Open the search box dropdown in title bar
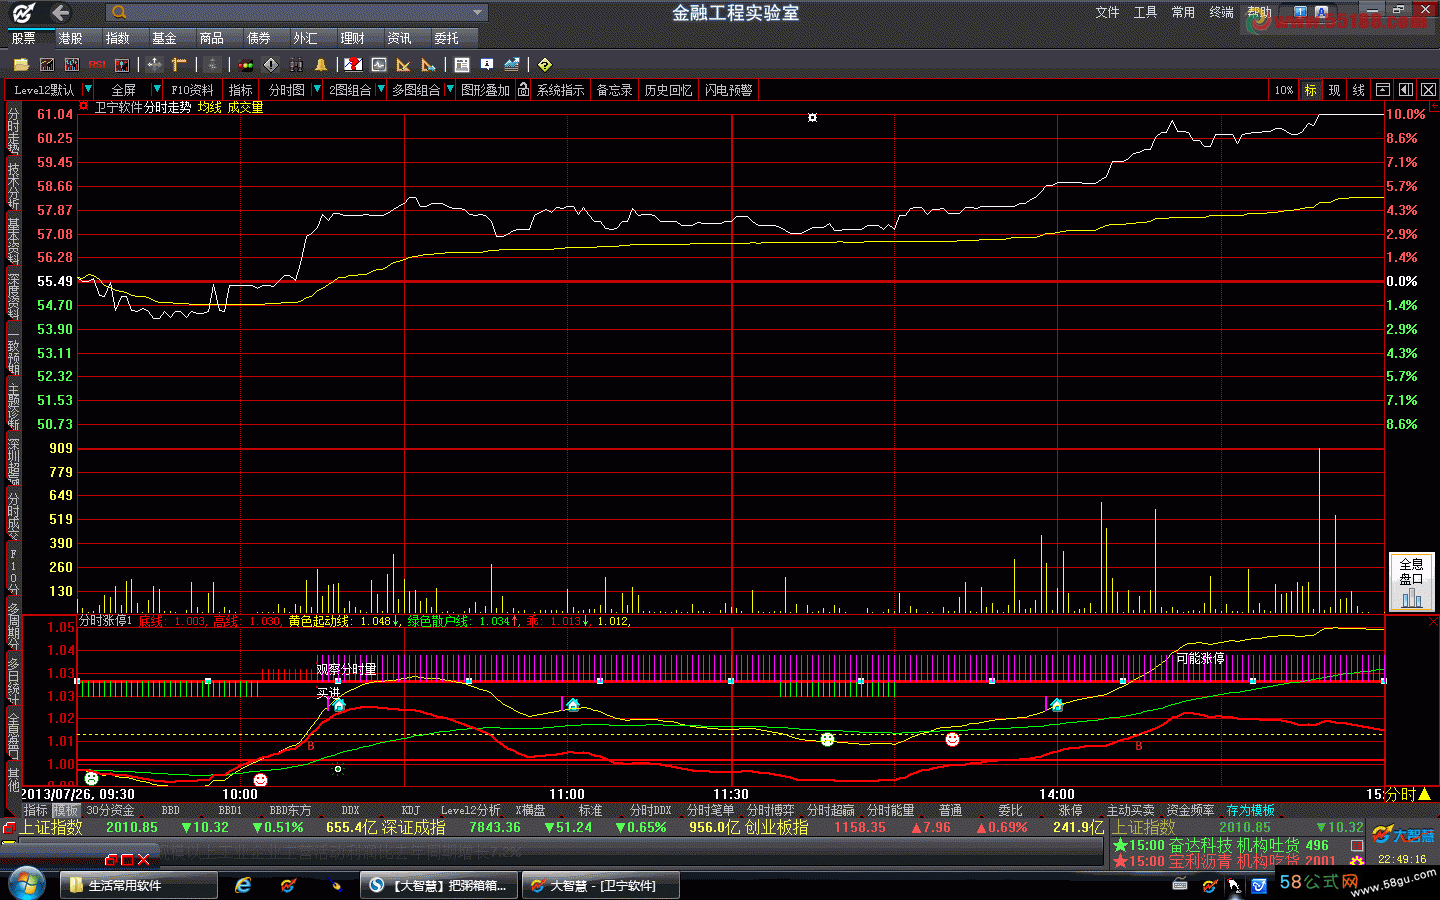The image size is (1440, 900). (478, 13)
